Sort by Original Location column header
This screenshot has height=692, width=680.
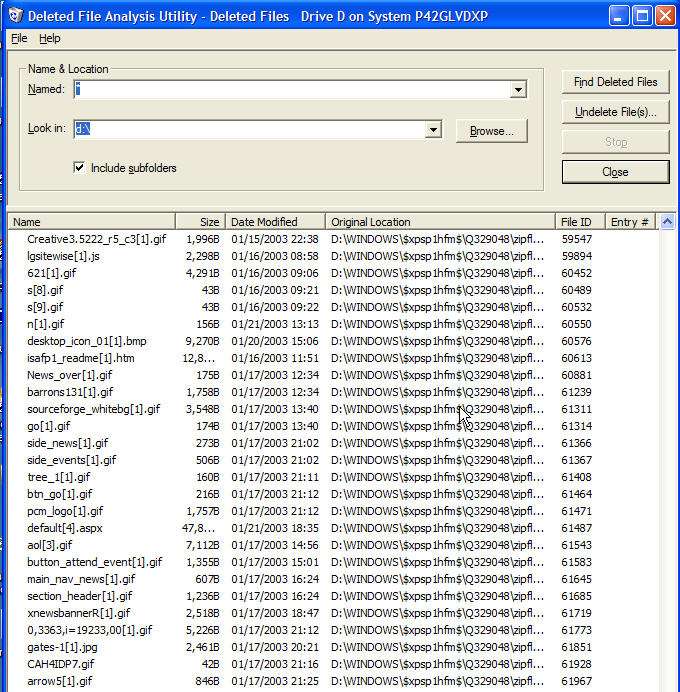[x=440, y=222]
